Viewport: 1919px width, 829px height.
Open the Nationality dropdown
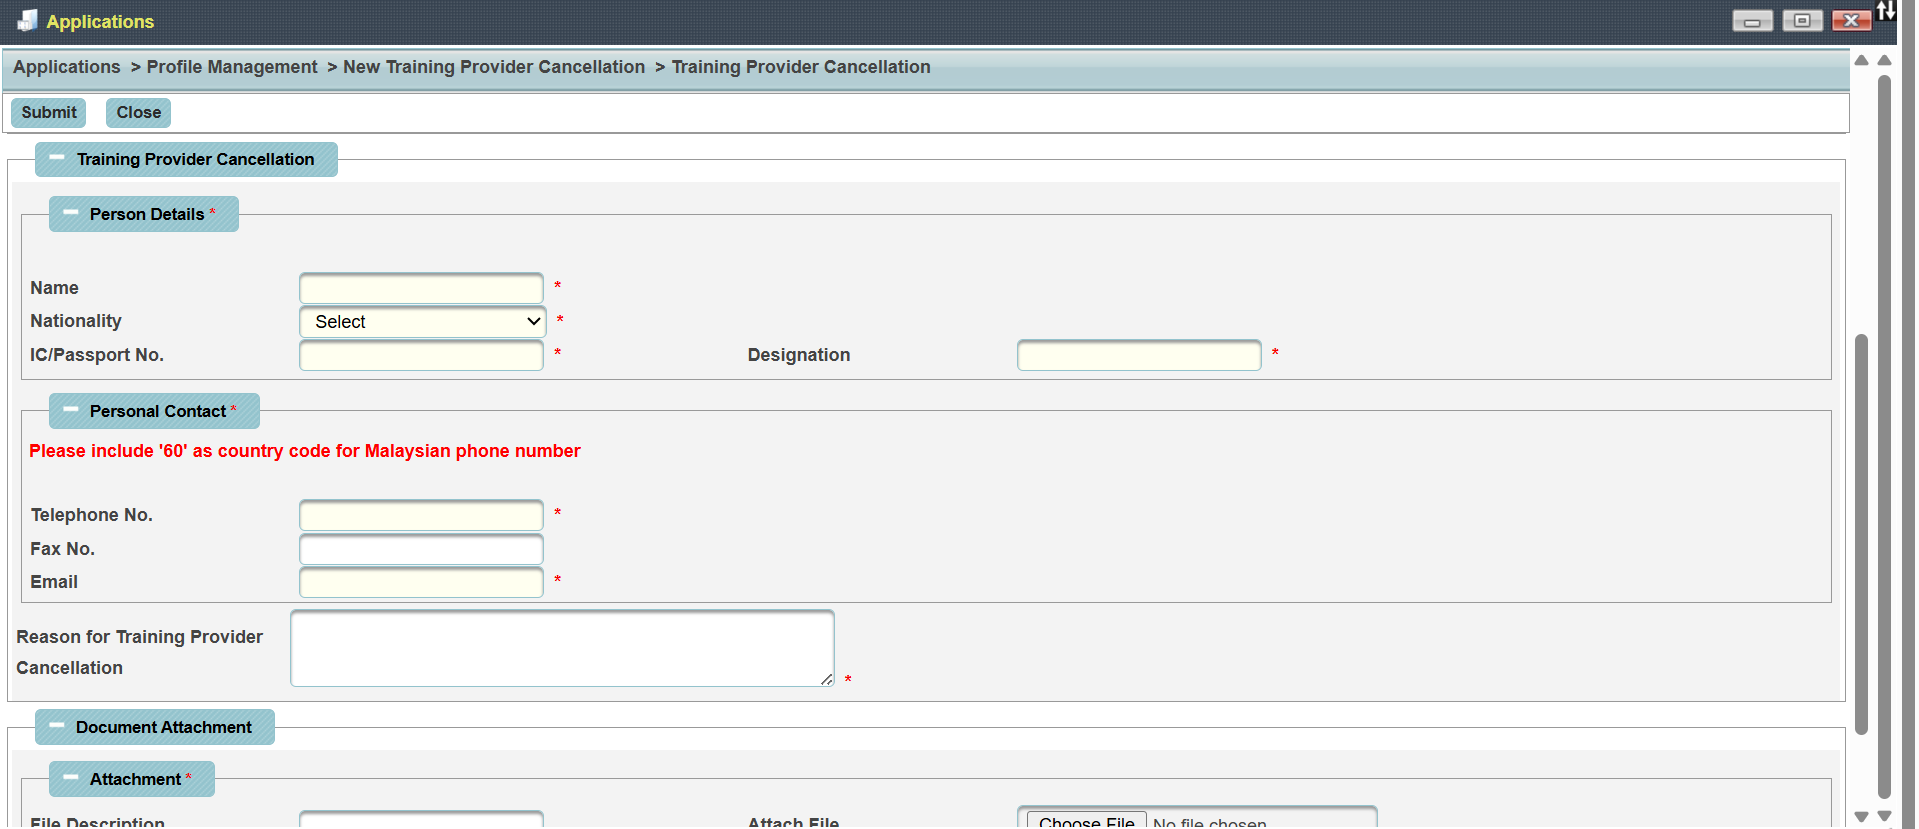pos(422,322)
